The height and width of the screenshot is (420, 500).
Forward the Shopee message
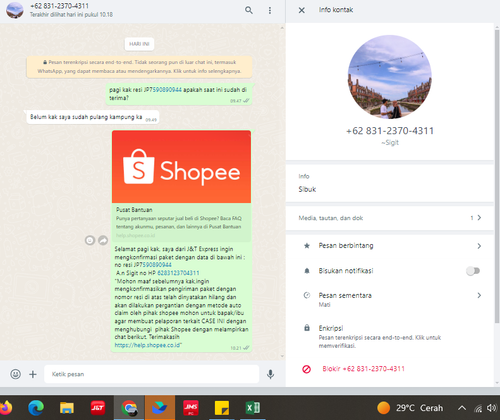103,240
